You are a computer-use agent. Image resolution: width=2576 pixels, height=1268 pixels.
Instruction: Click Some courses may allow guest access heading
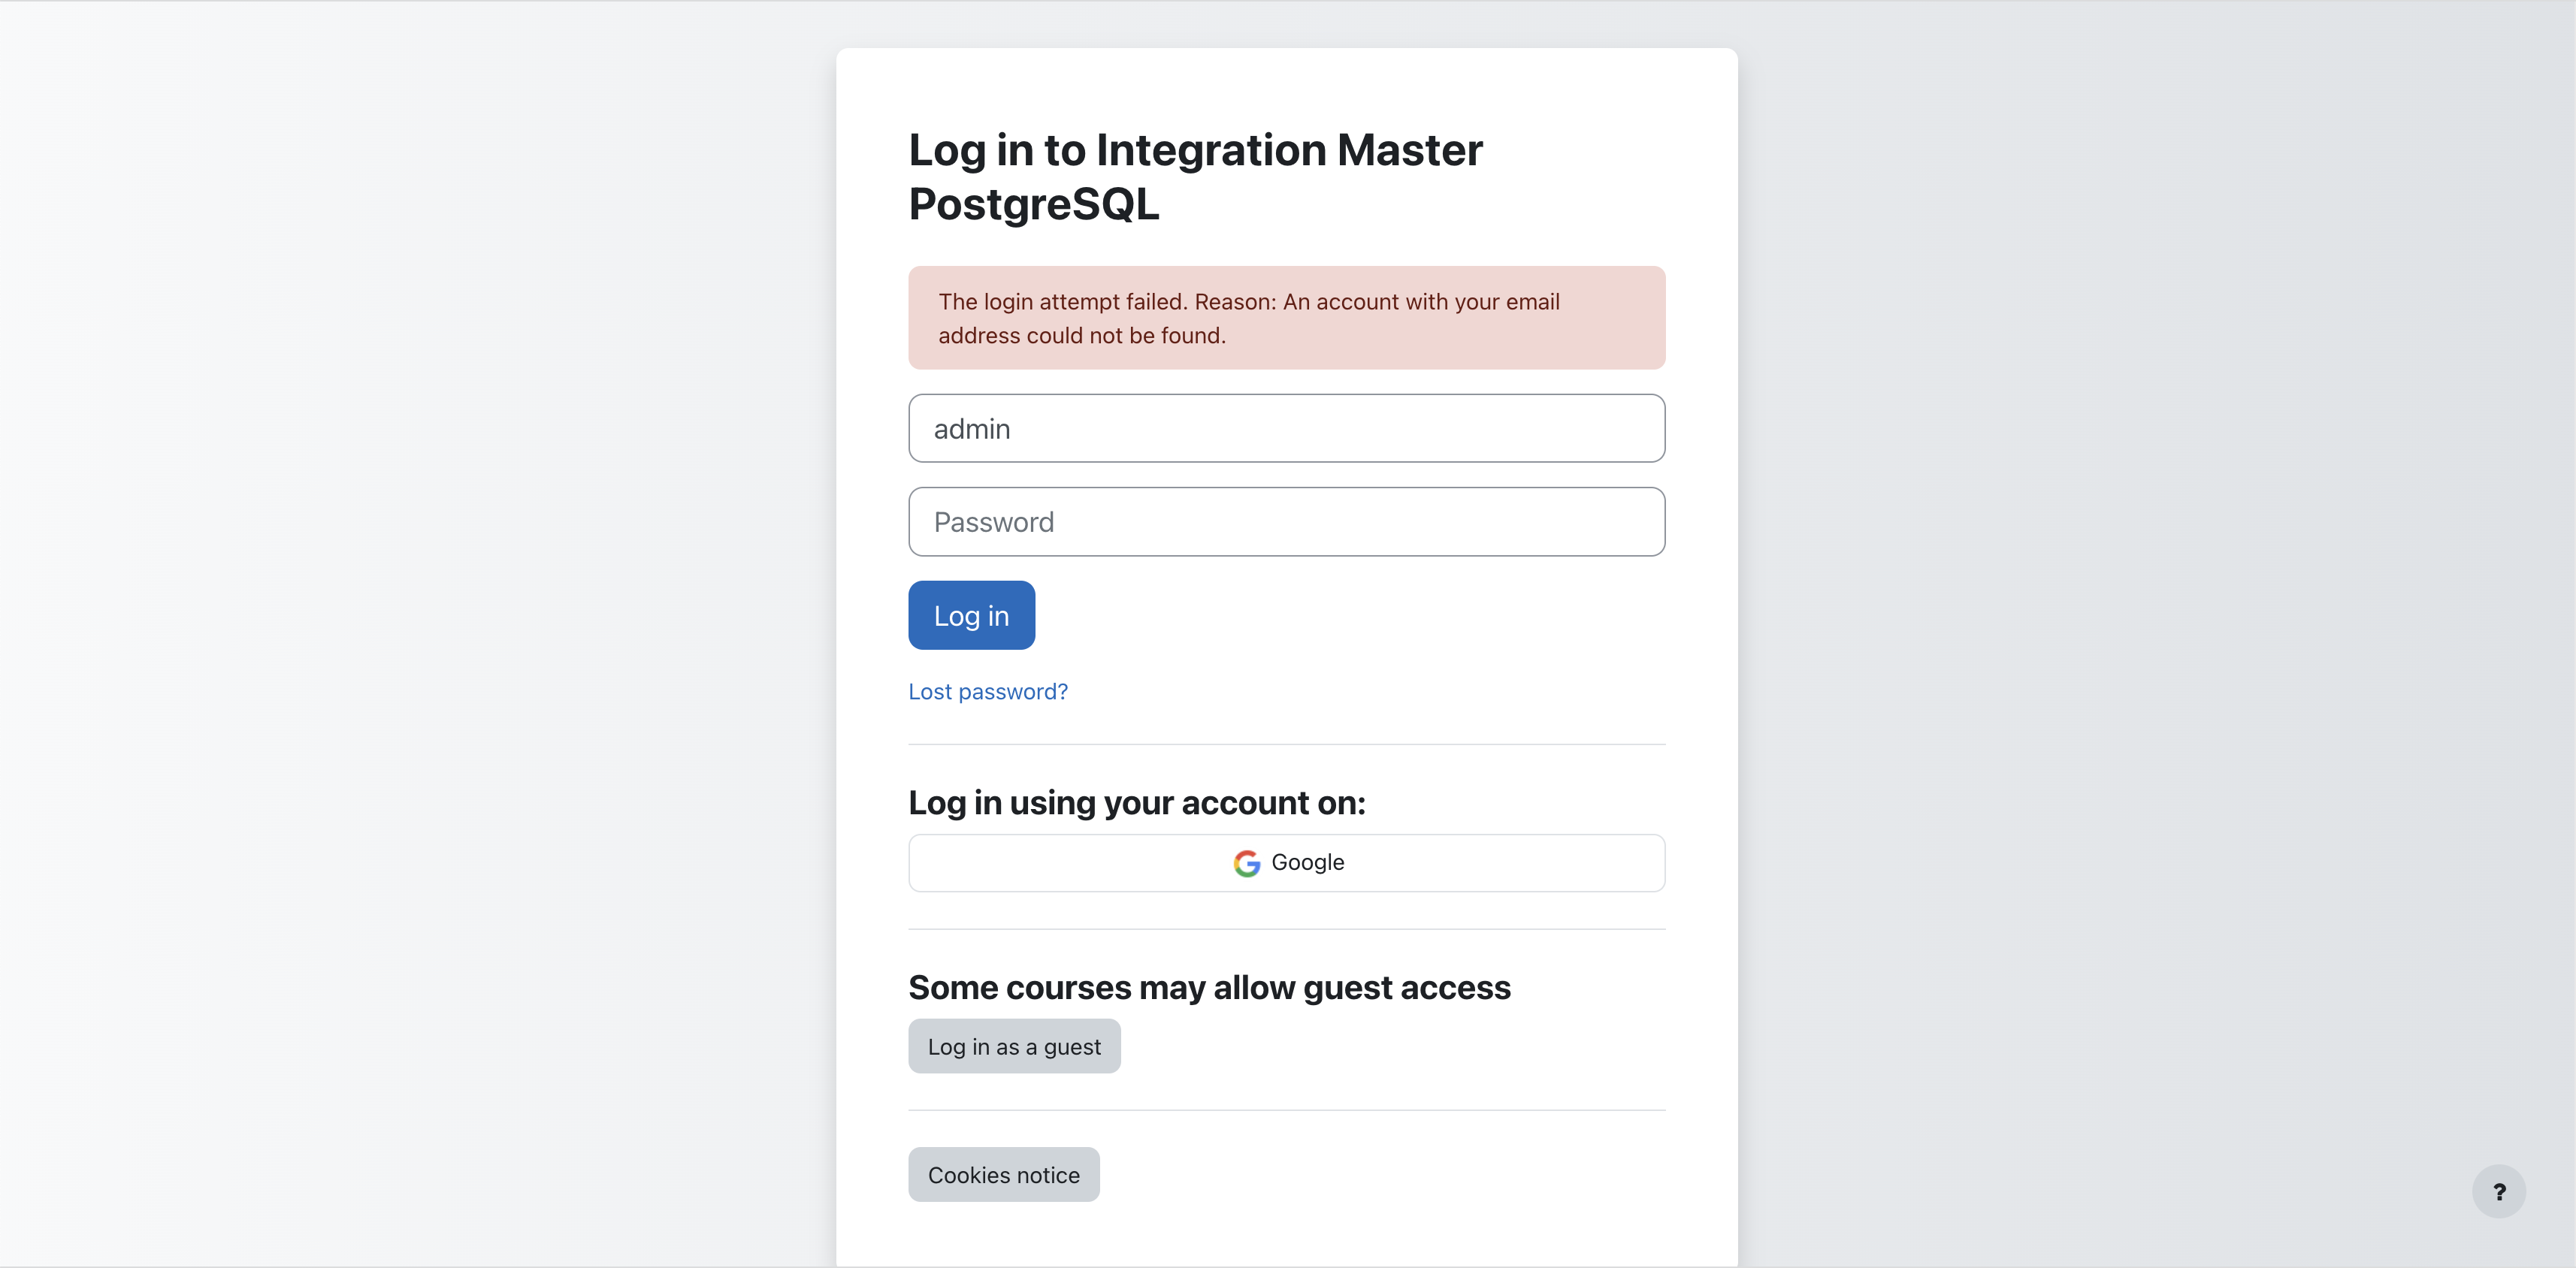(x=1209, y=988)
